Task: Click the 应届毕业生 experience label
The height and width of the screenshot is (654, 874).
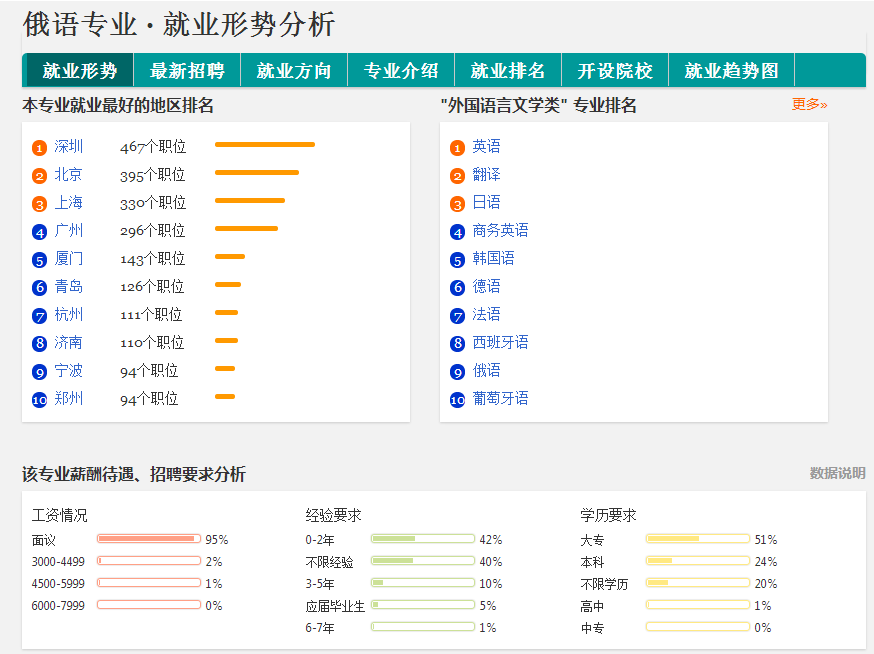Action: pos(335,606)
